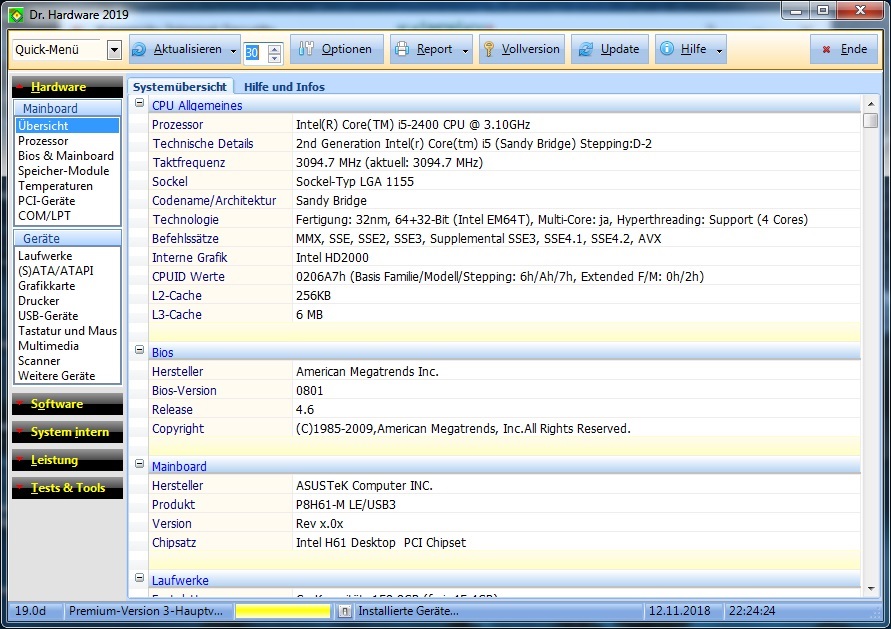The height and width of the screenshot is (629, 891).
Task: Click Premium-Version status bar entry
Action: [145, 611]
